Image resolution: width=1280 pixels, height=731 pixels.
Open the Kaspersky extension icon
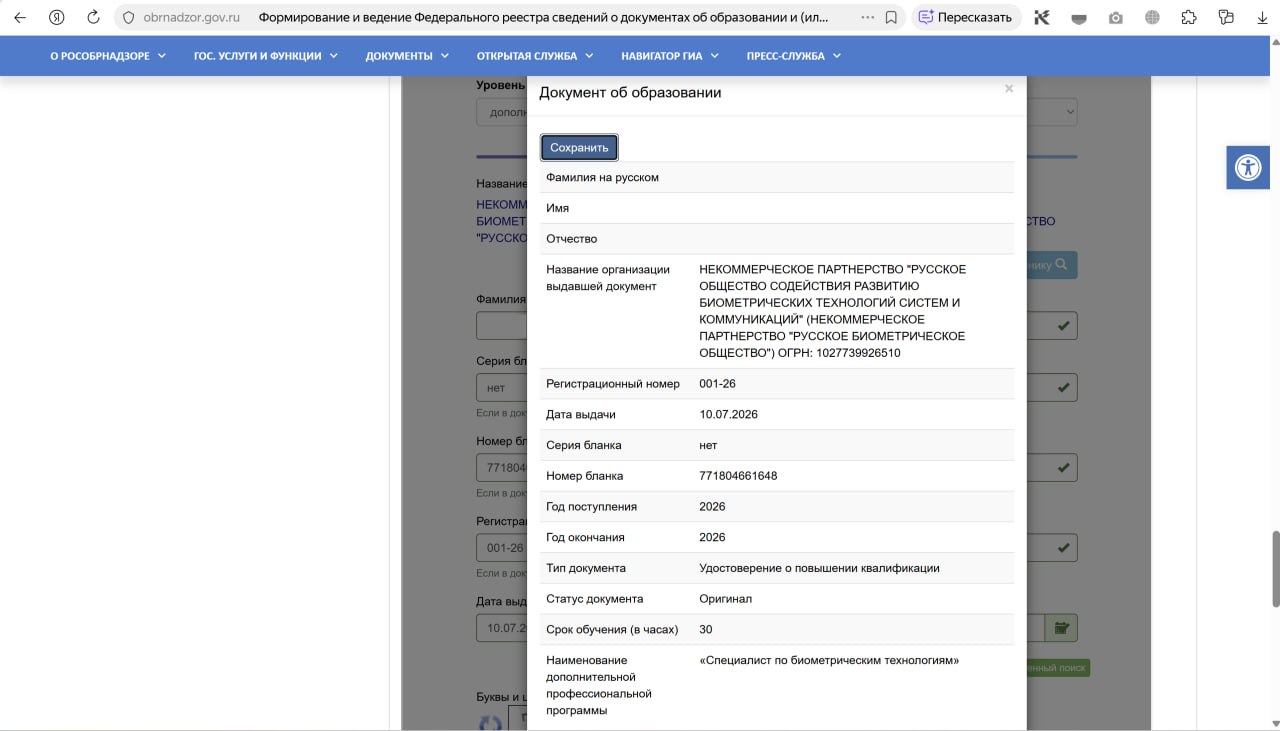(x=1042, y=18)
